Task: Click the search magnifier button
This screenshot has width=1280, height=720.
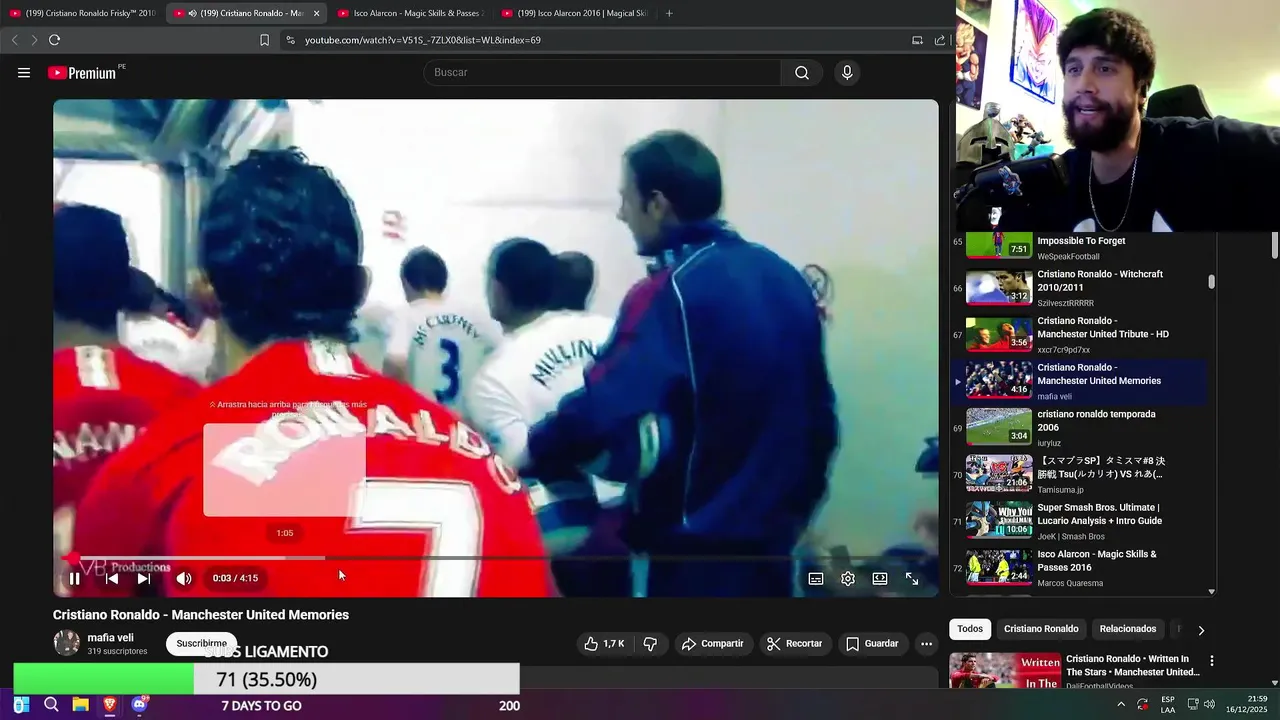Action: pyautogui.click(x=802, y=72)
